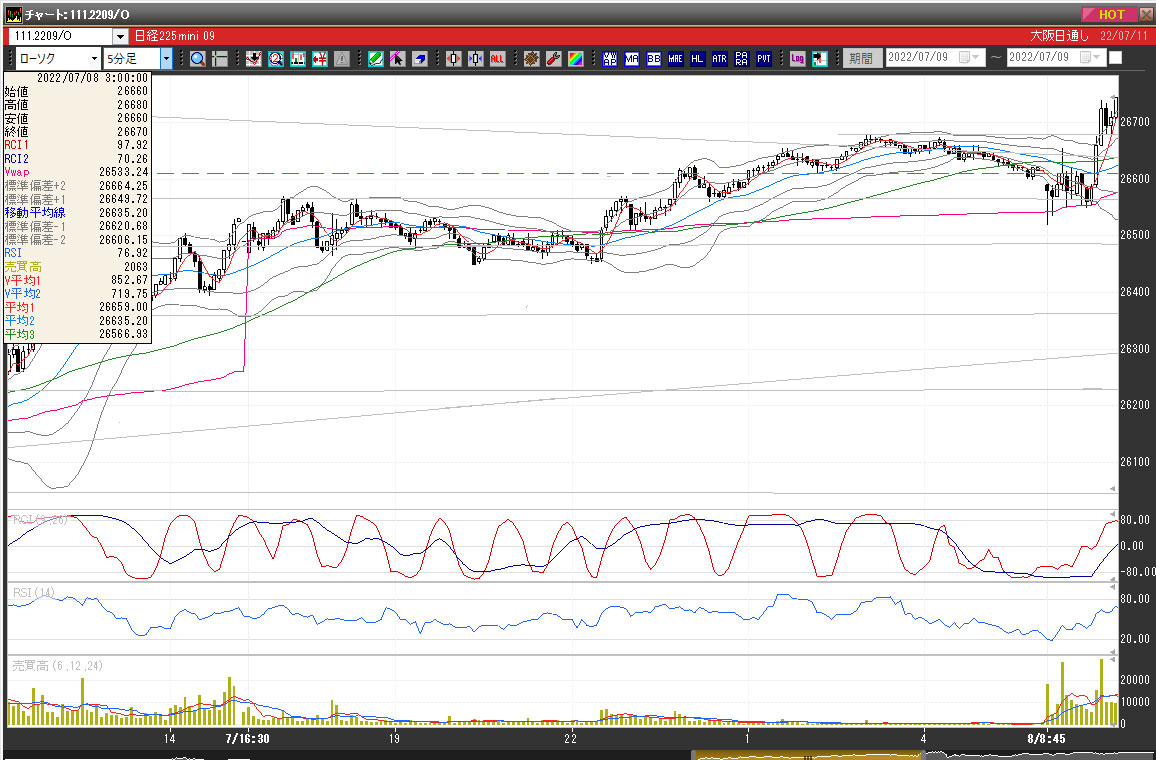The width and height of the screenshot is (1156, 760).
Task: Click the magnifier icon with number 2
Action: coord(276,59)
